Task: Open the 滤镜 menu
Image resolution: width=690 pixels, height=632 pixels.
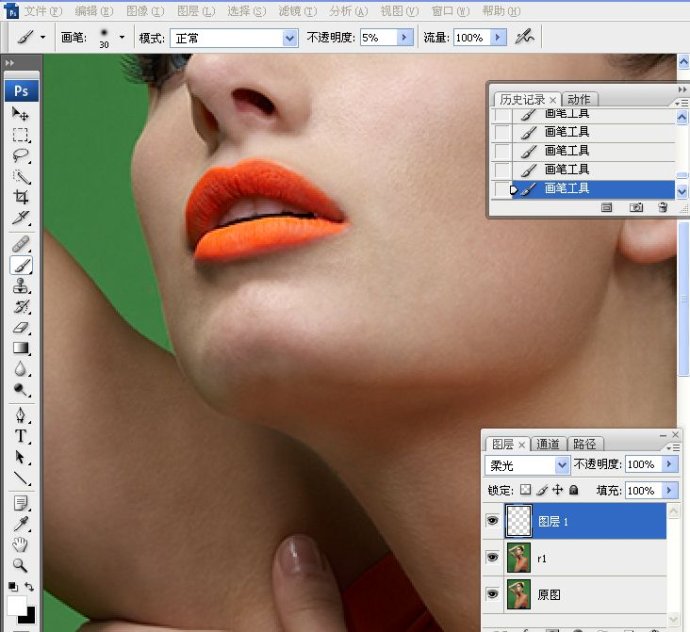Action: (x=297, y=11)
